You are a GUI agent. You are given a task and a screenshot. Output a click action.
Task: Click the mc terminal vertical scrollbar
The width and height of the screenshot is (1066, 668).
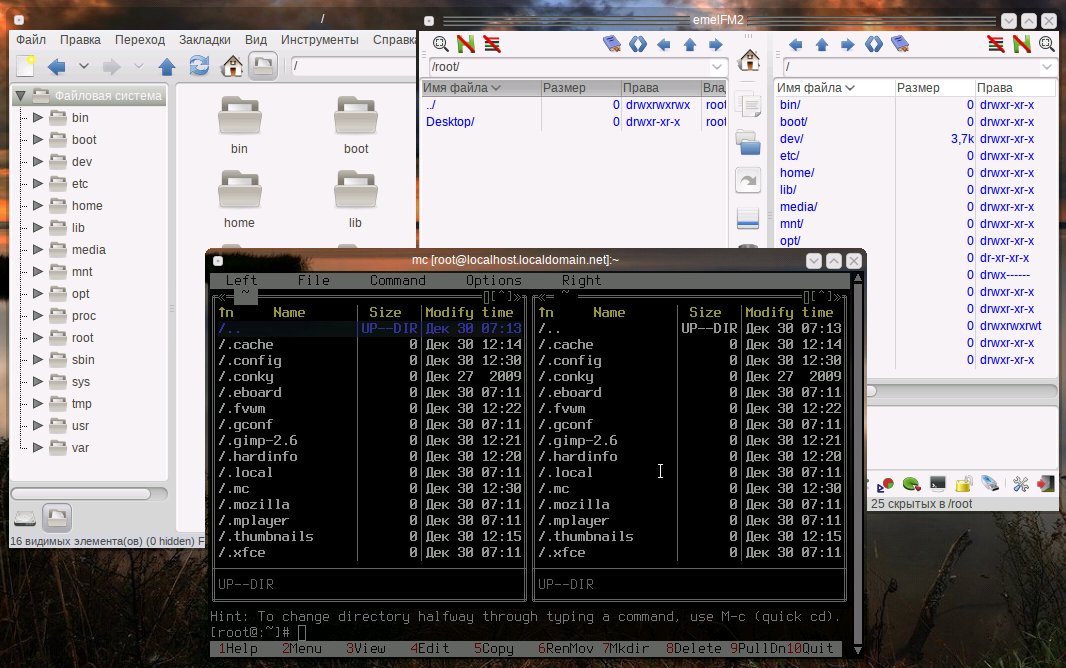pos(858,464)
